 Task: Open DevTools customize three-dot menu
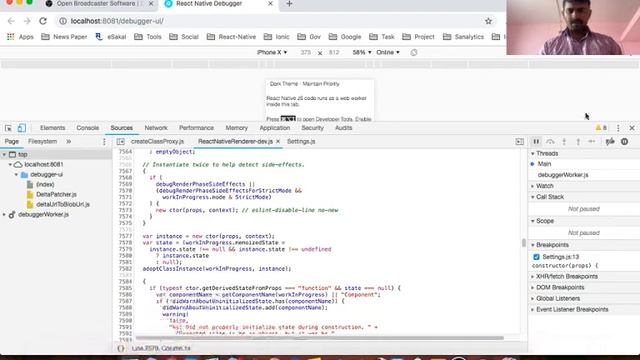[x=618, y=128]
